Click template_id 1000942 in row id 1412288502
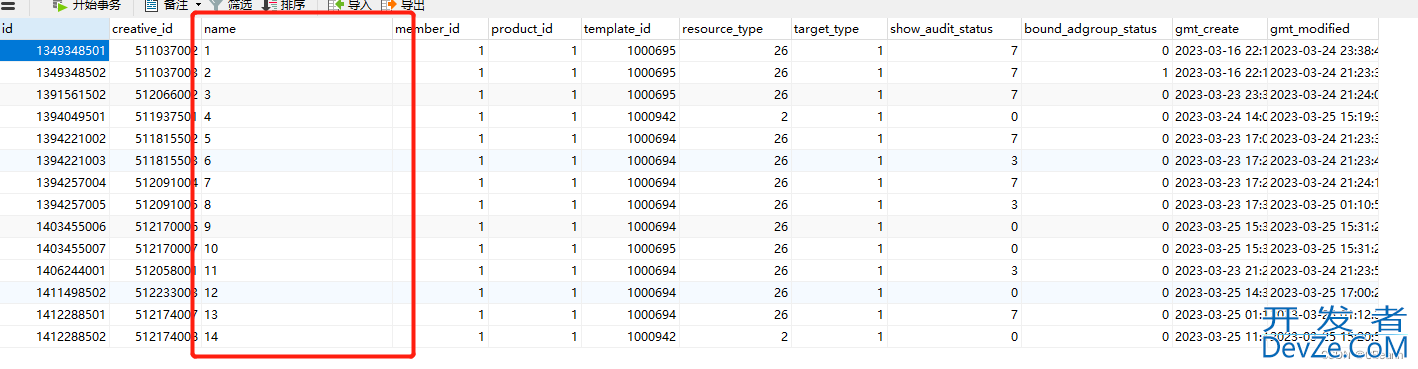The image size is (1418, 369). click(629, 337)
